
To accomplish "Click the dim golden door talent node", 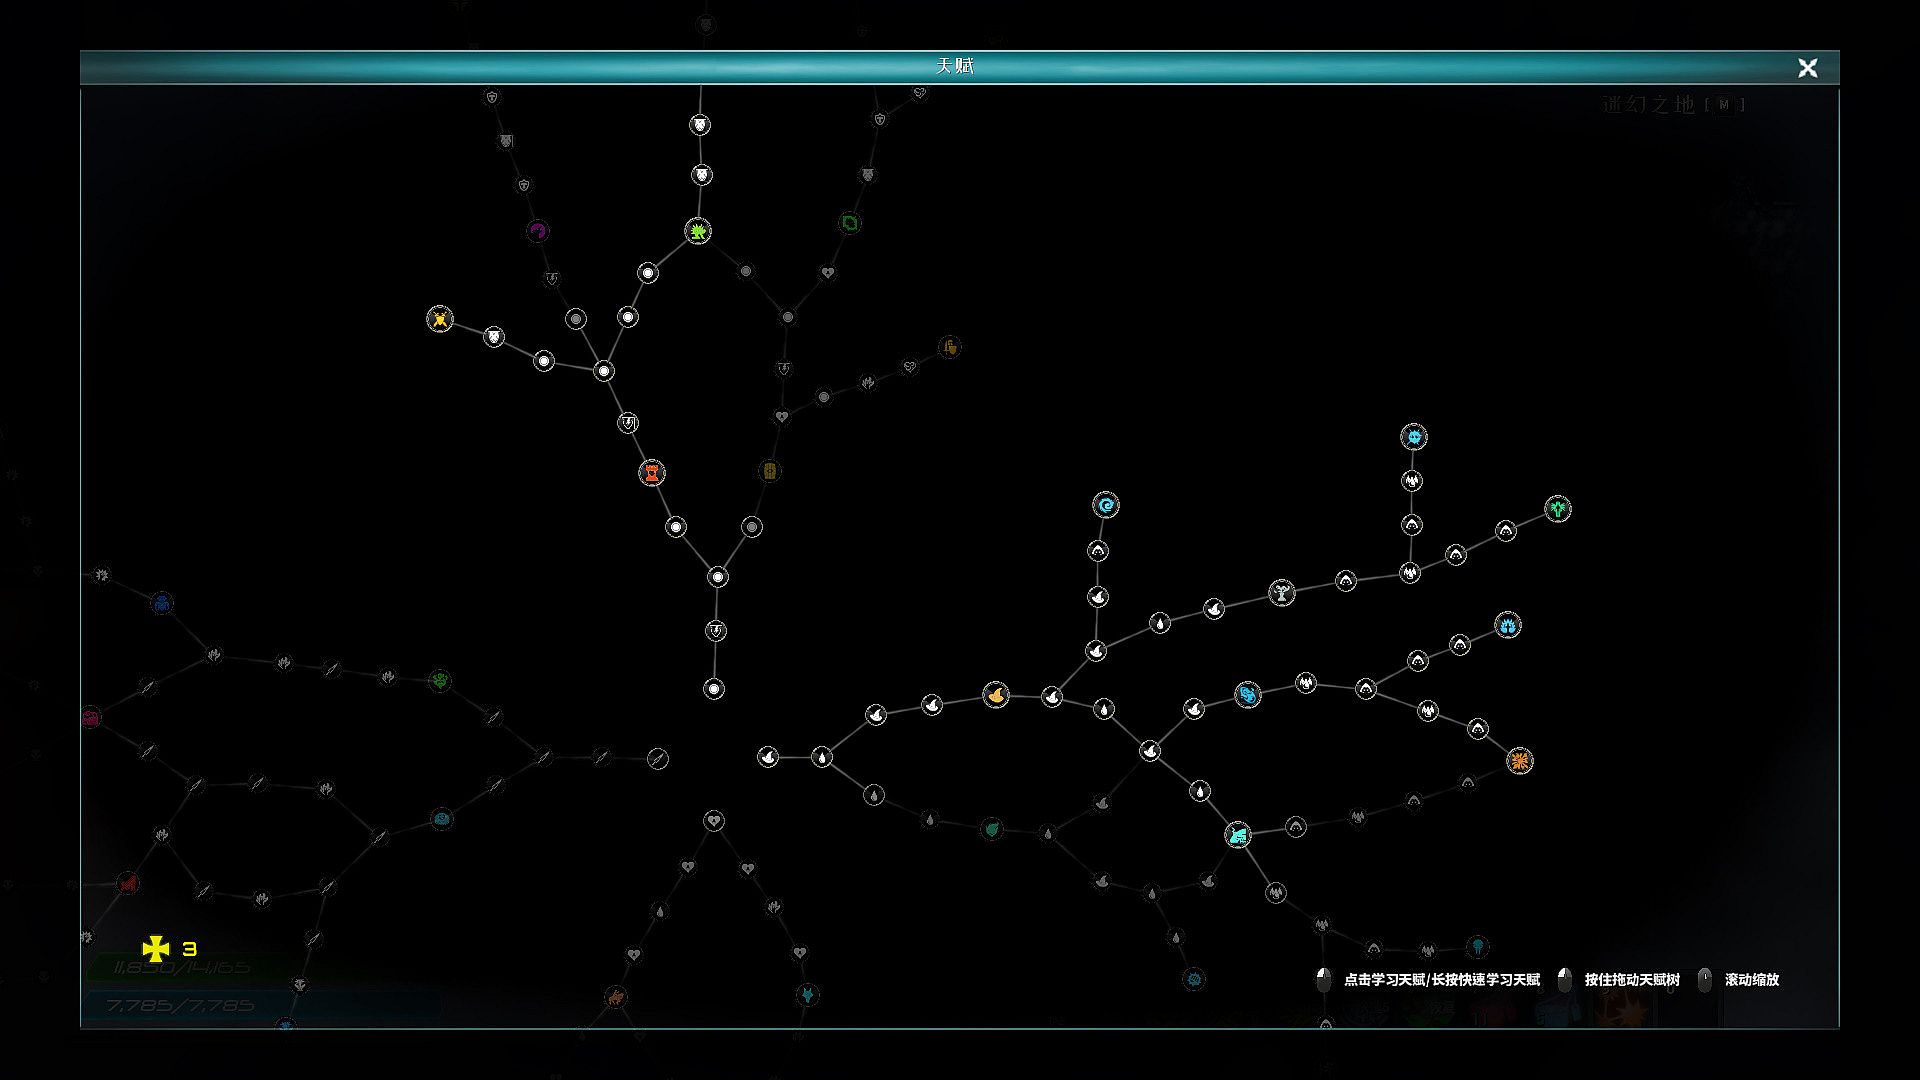I will [769, 471].
